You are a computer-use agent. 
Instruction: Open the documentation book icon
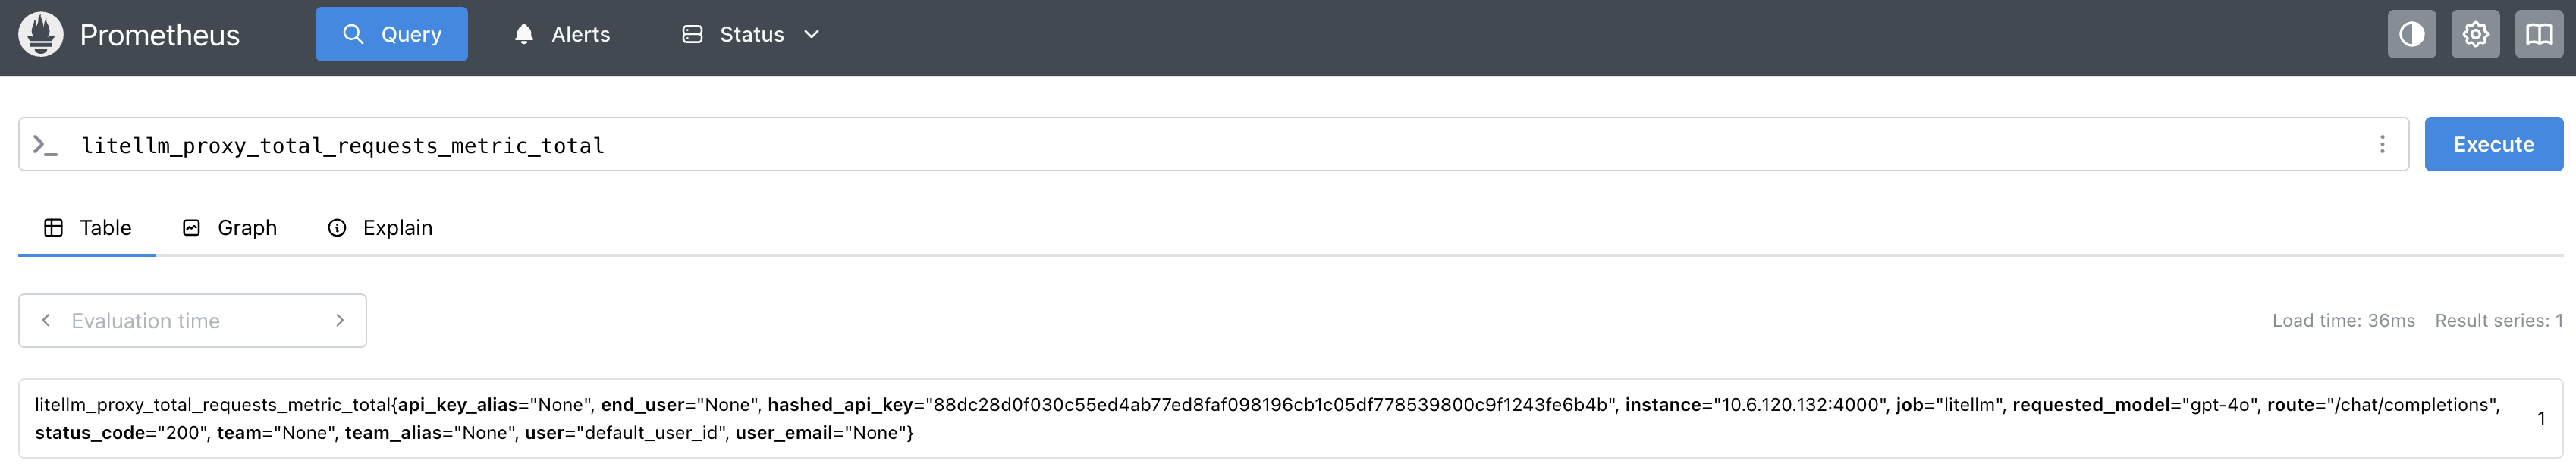pyautogui.click(x=2538, y=33)
